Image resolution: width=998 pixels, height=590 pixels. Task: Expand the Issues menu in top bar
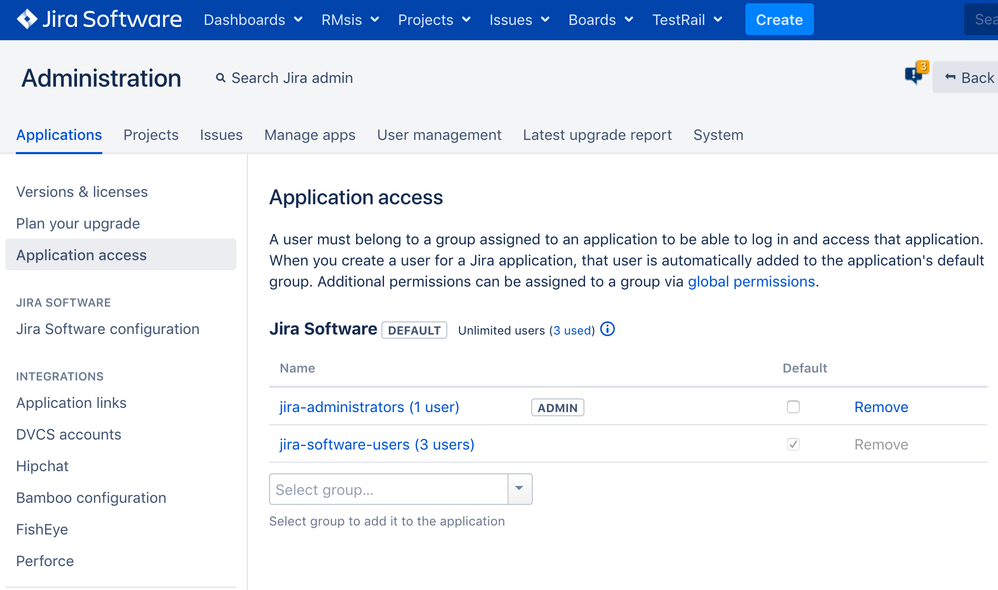point(519,20)
